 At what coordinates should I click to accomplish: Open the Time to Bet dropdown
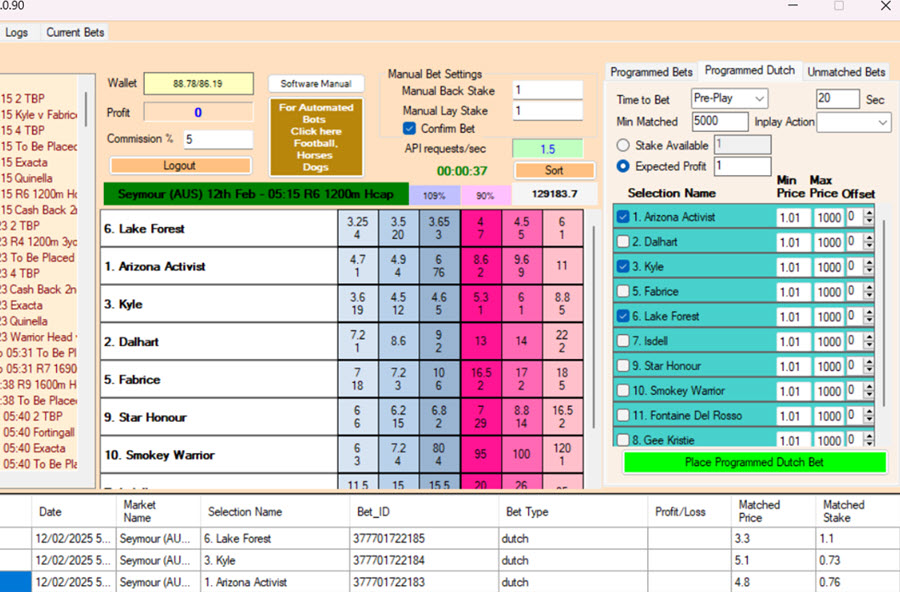pyautogui.click(x=729, y=98)
